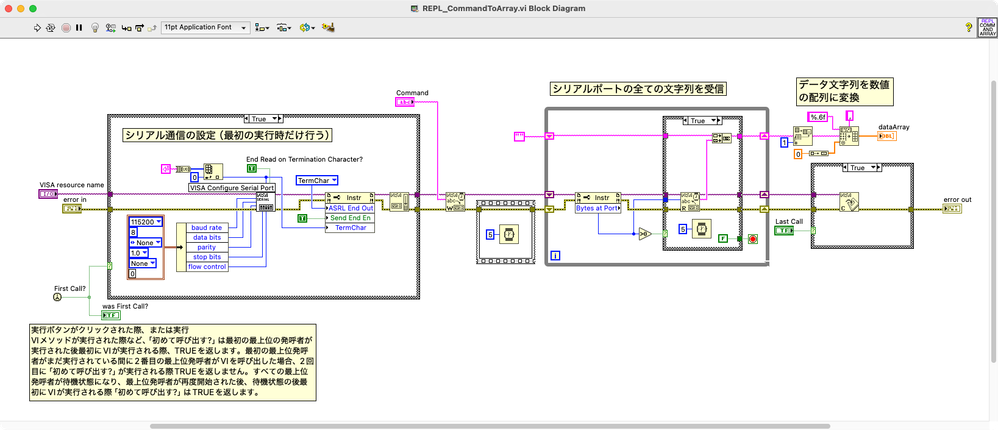Toggle the True constant wired to Send End En
The image size is (998, 430).
303,218
